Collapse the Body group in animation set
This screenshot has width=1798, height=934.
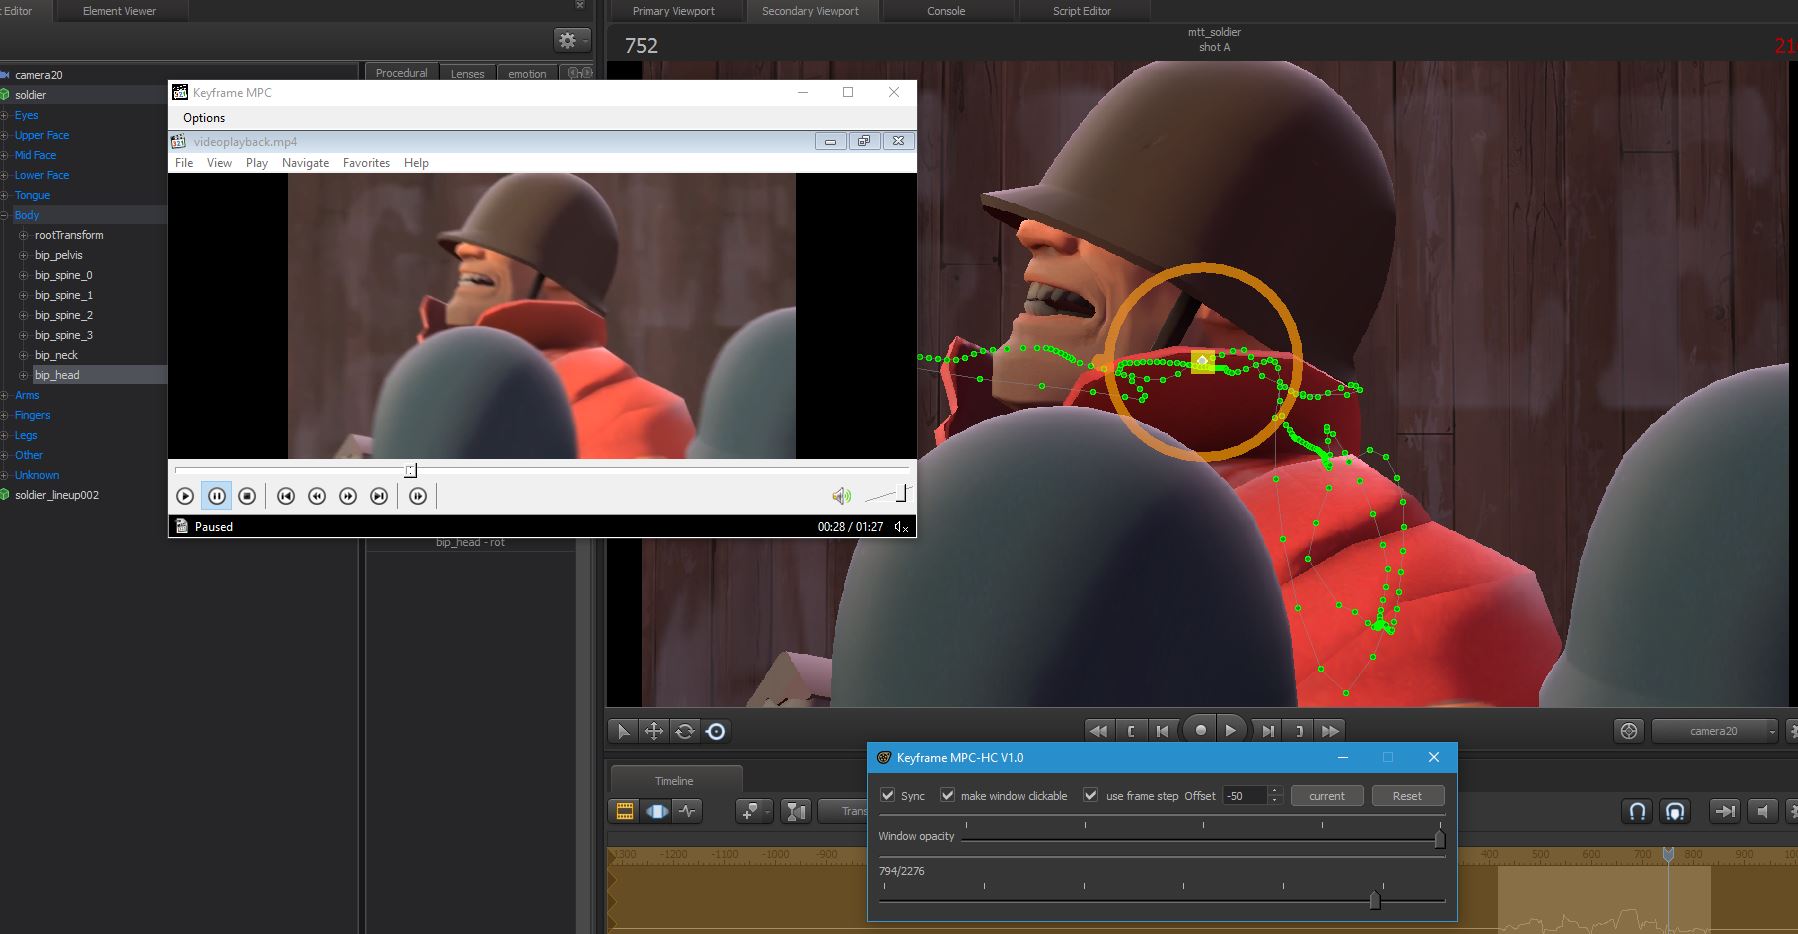point(7,215)
